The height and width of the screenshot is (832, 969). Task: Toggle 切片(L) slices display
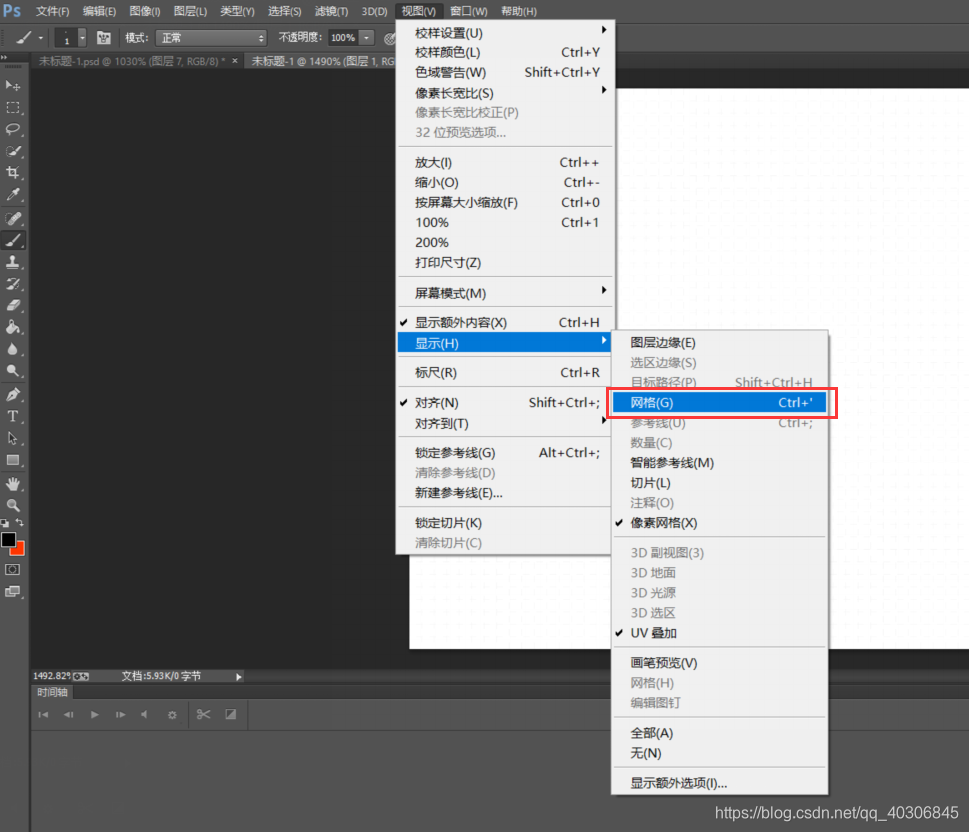coord(719,483)
